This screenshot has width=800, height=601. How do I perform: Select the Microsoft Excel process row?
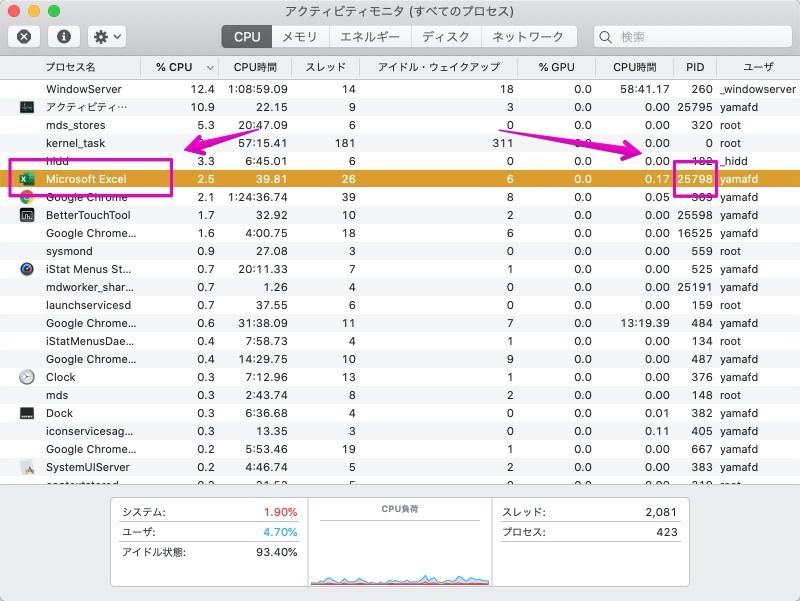400,179
